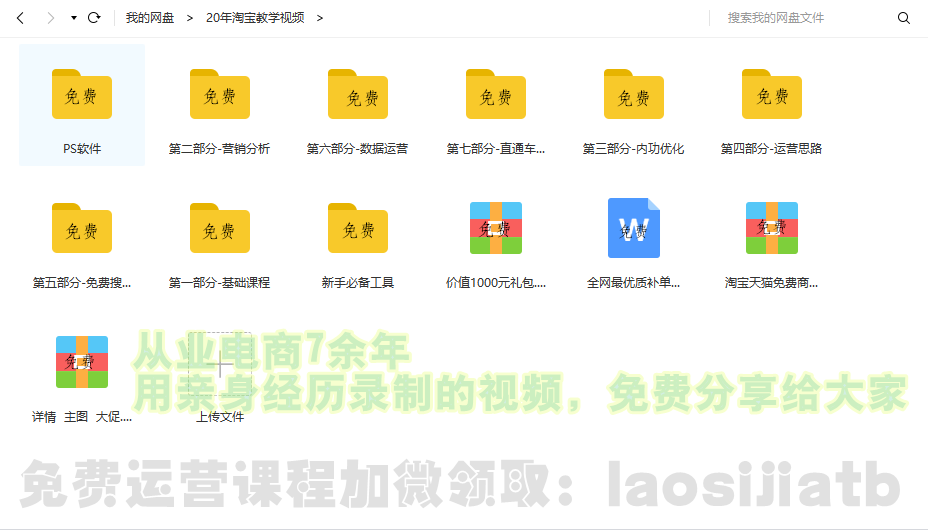Click the 新手必备工具 label
The height and width of the screenshot is (532, 928).
point(358,283)
